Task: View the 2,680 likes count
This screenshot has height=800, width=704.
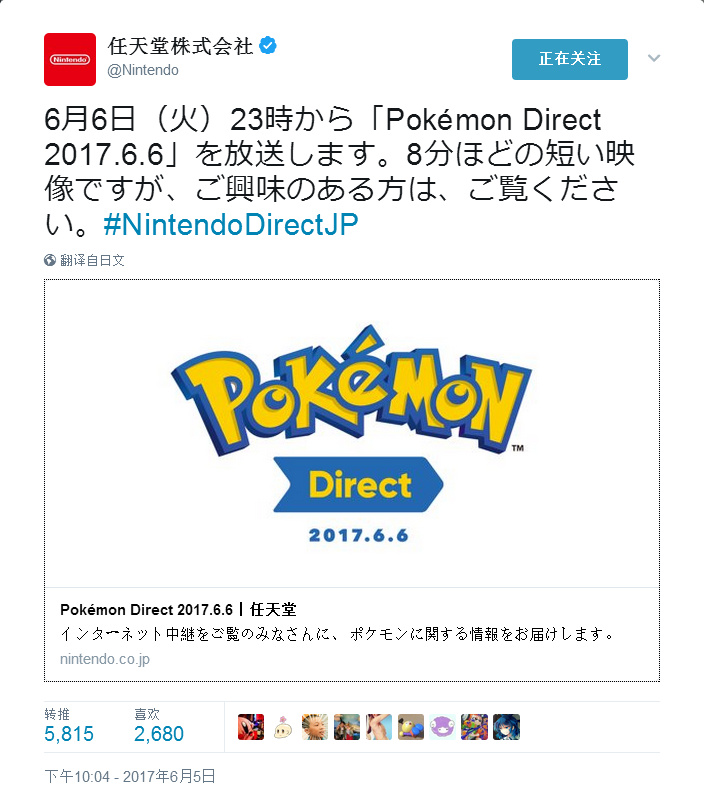Action: click(159, 734)
